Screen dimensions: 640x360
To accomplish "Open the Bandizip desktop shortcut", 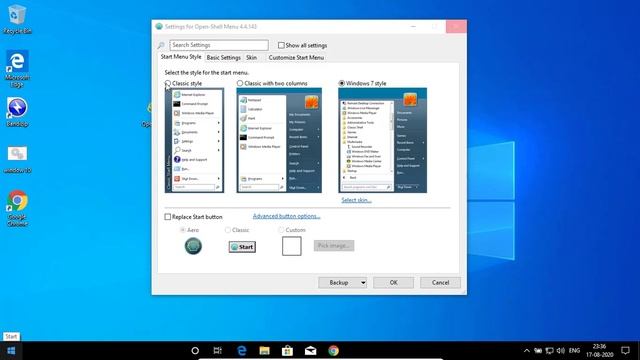I will tap(17, 113).
